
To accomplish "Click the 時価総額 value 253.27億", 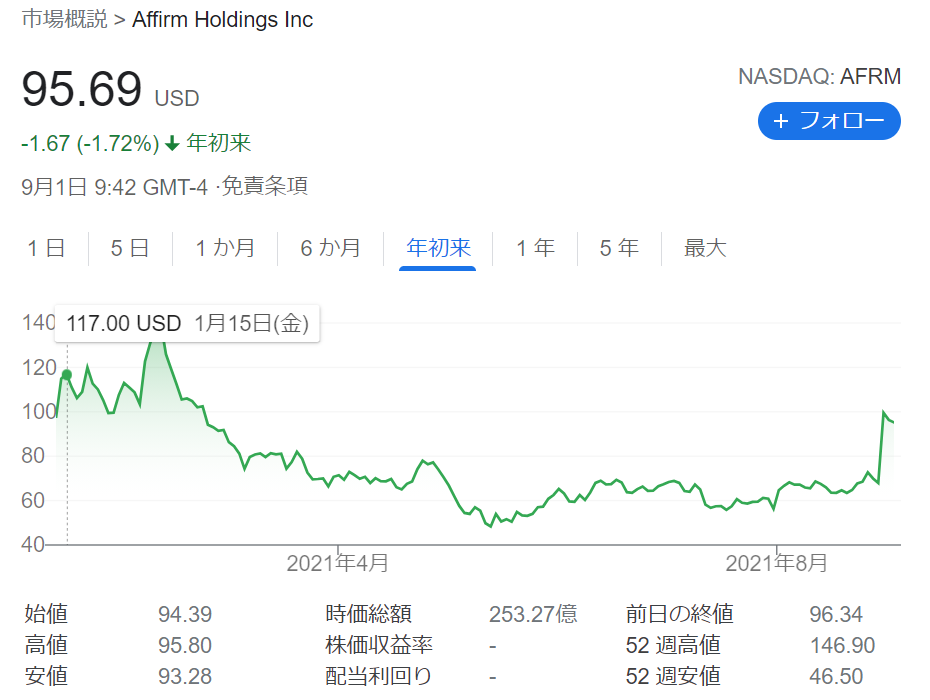I will coord(533,614).
